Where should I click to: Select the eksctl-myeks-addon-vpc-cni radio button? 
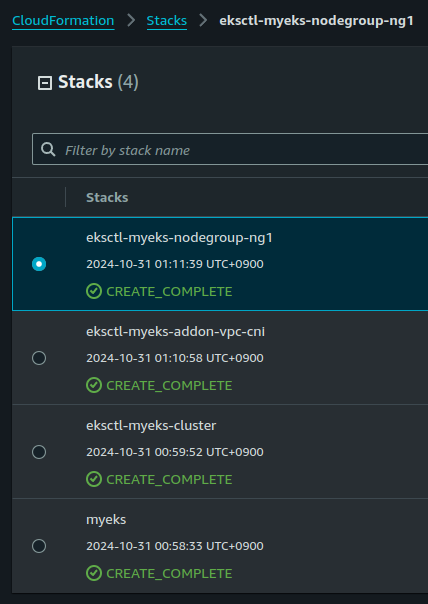tap(39, 358)
